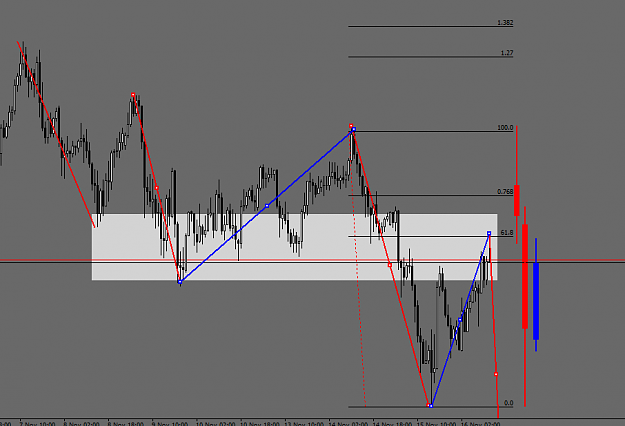Select the 1.382 Fibonacci level label

point(505,23)
